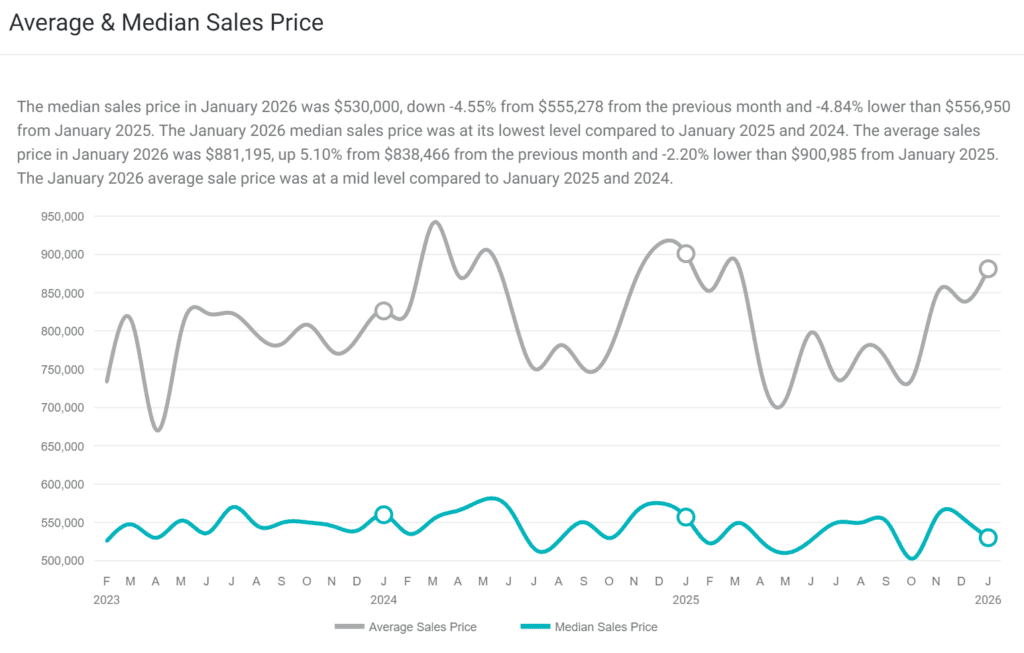Click the 2024 year label on x-axis

(383, 600)
